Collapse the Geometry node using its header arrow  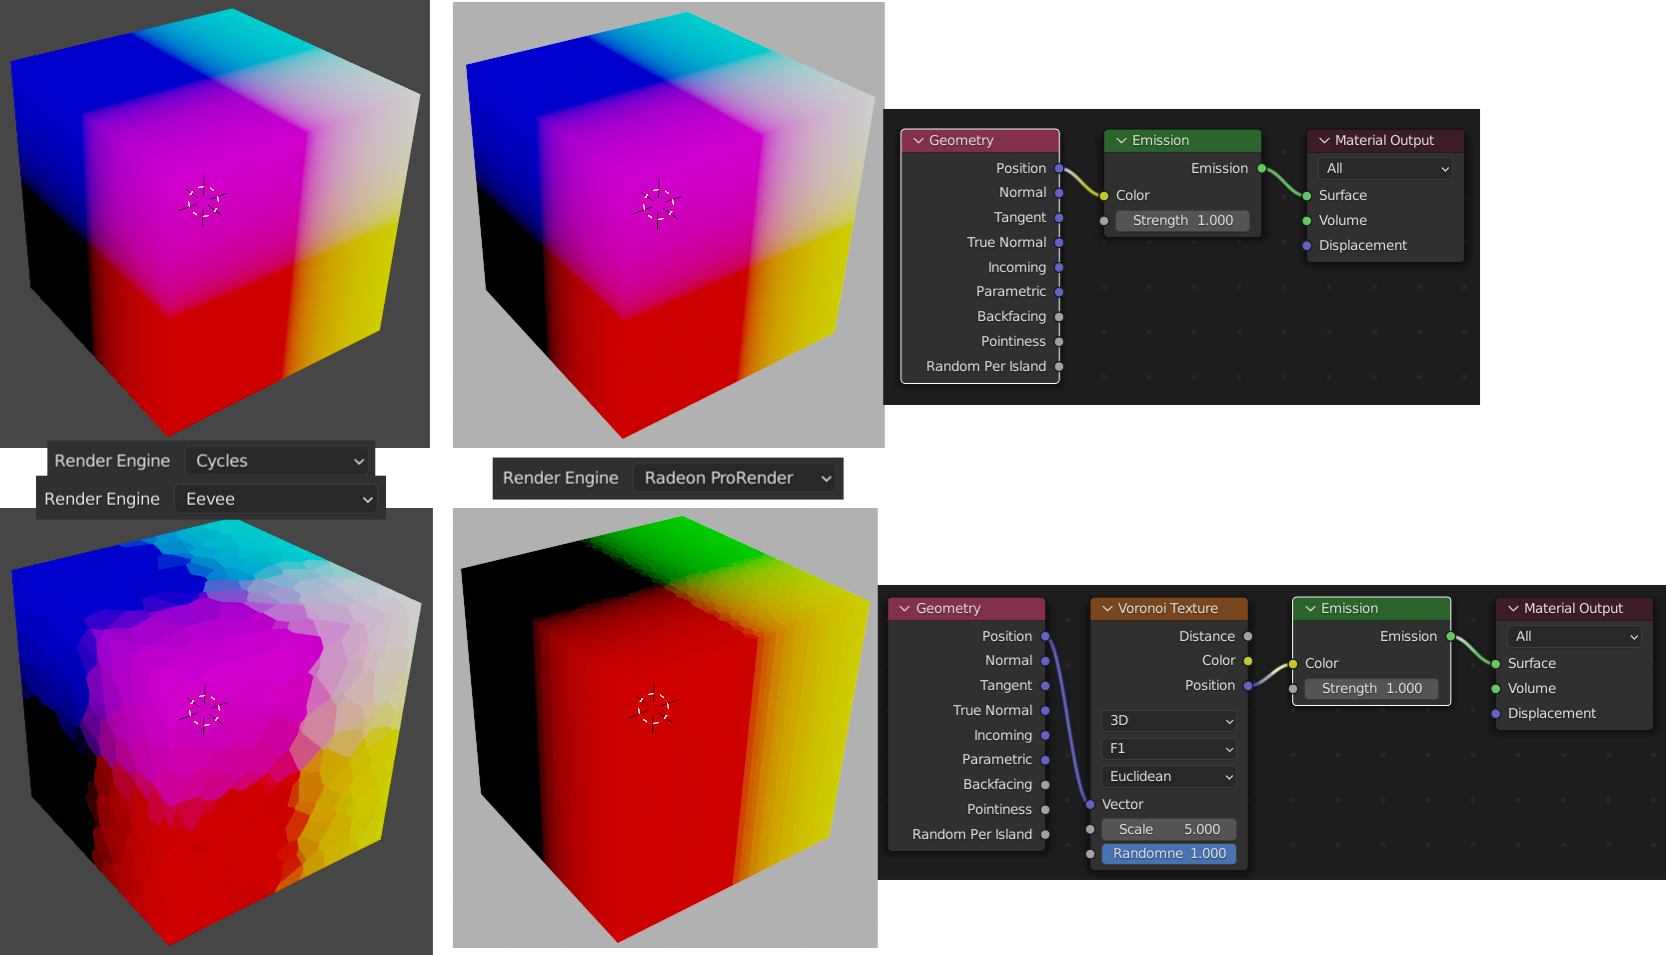pyautogui.click(x=918, y=140)
